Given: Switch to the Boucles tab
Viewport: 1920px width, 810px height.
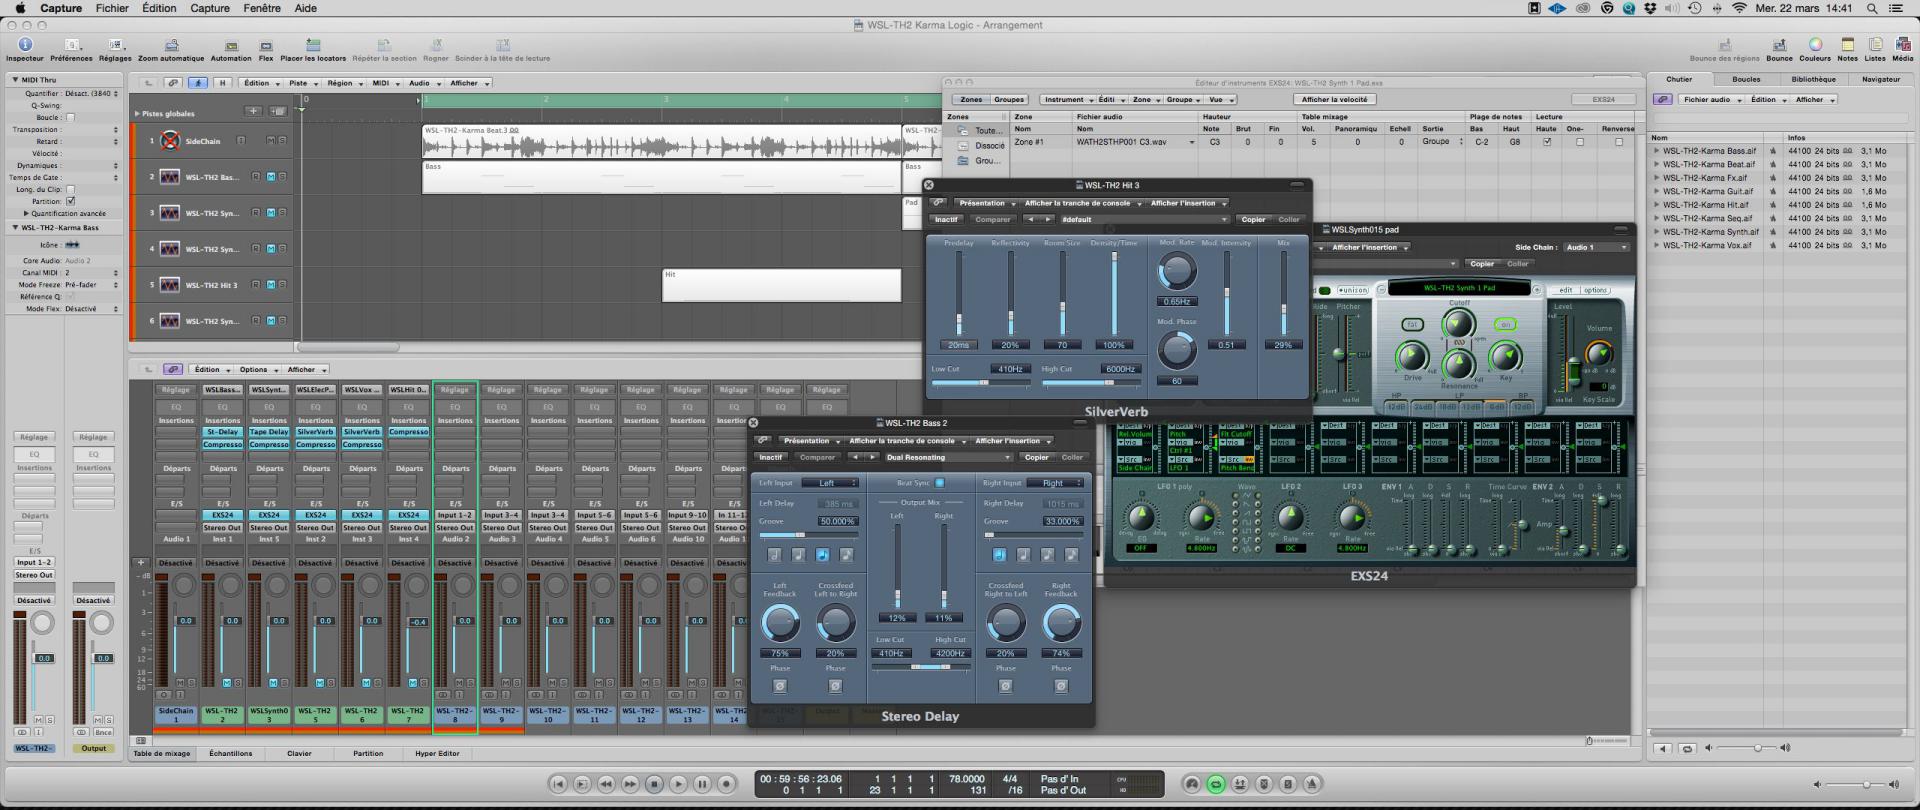Looking at the screenshot, I should click(x=1746, y=79).
